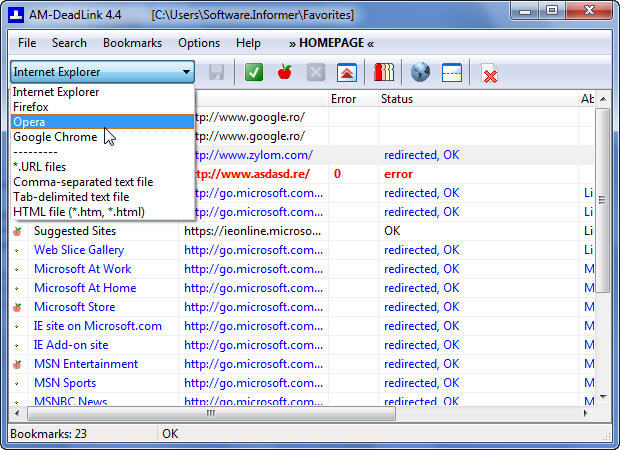Select the IE site on Microsoft.com bookmark

(98, 326)
